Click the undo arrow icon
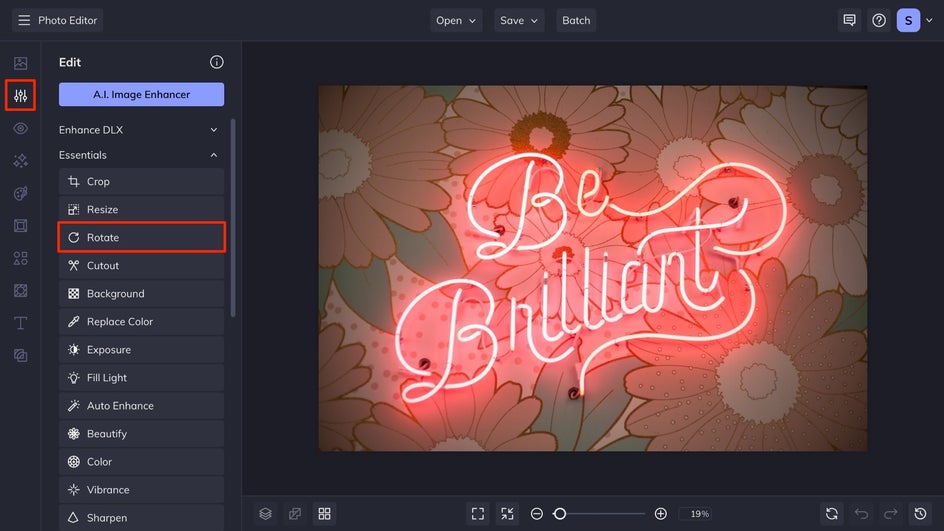The height and width of the screenshot is (531, 944). (x=862, y=514)
